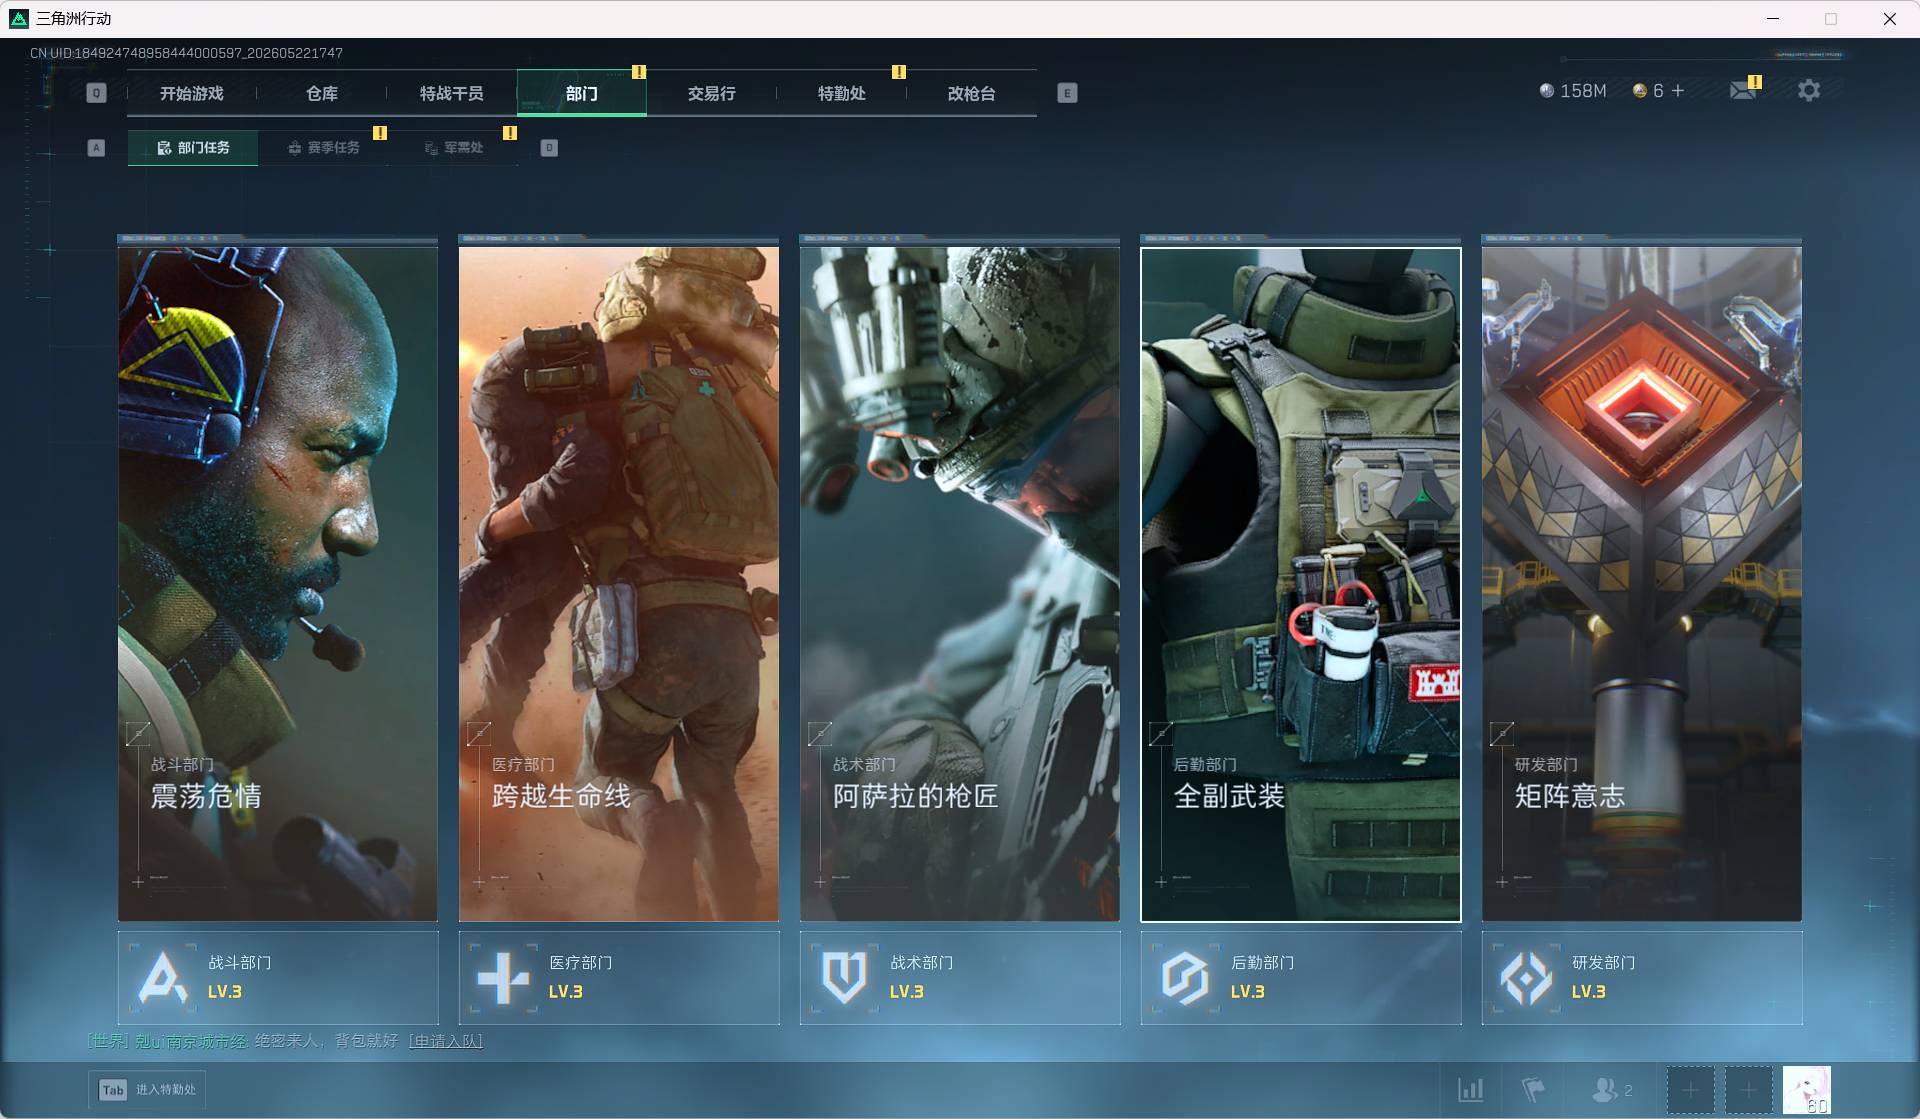Open the mail inbox icon
1920x1119 pixels.
[1743, 91]
